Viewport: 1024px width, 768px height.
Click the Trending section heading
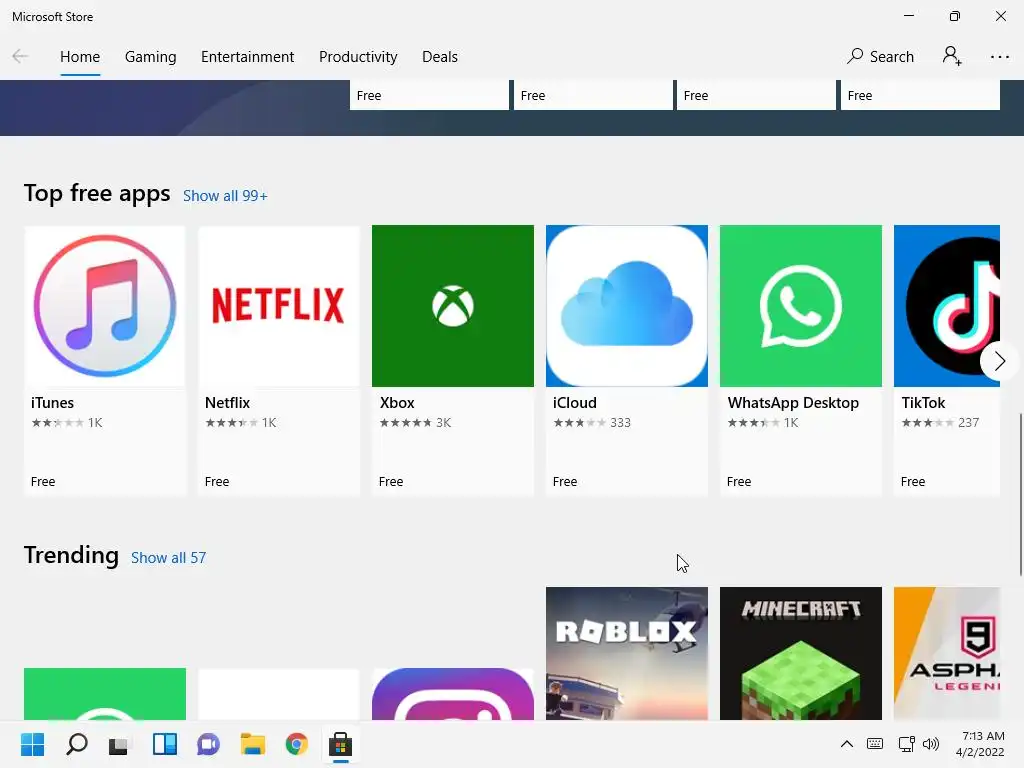(x=71, y=555)
